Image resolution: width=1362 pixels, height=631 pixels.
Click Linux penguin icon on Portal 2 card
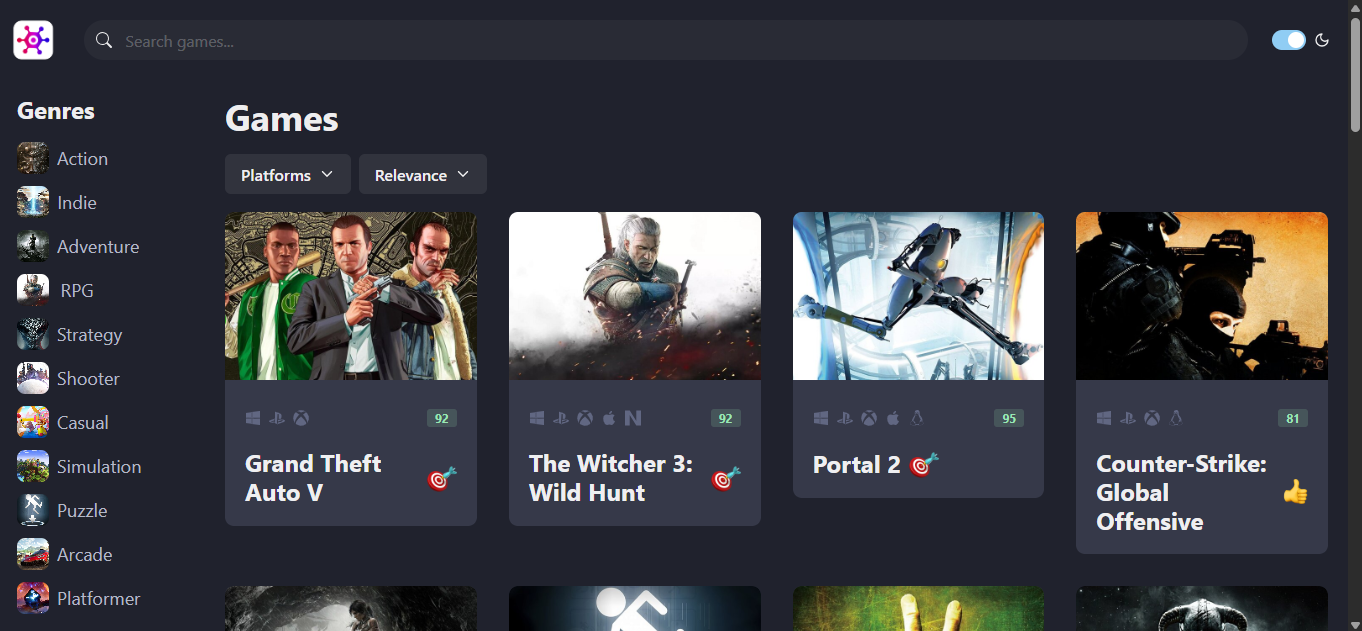point(917,418)
